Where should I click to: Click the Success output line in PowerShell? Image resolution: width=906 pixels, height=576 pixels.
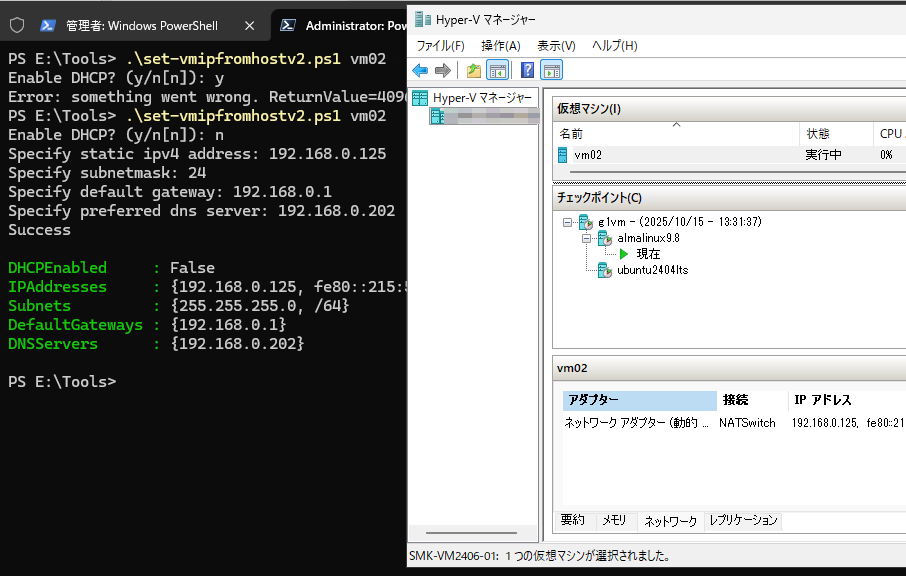(x=39, y=230)
